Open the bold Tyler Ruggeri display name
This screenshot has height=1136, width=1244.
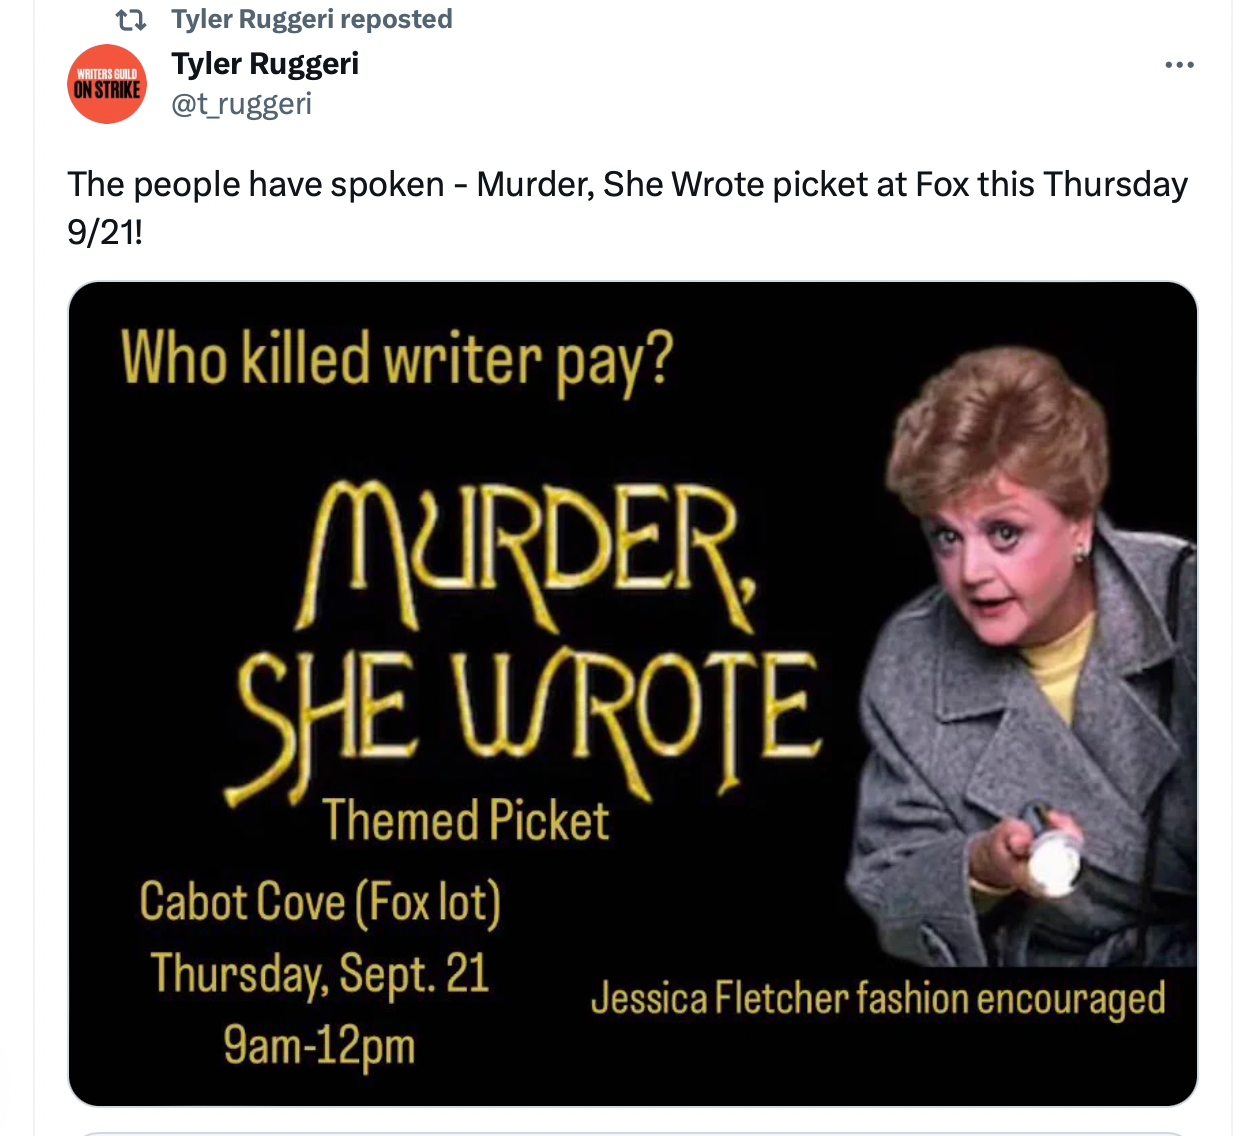click(x=265, y=63)
